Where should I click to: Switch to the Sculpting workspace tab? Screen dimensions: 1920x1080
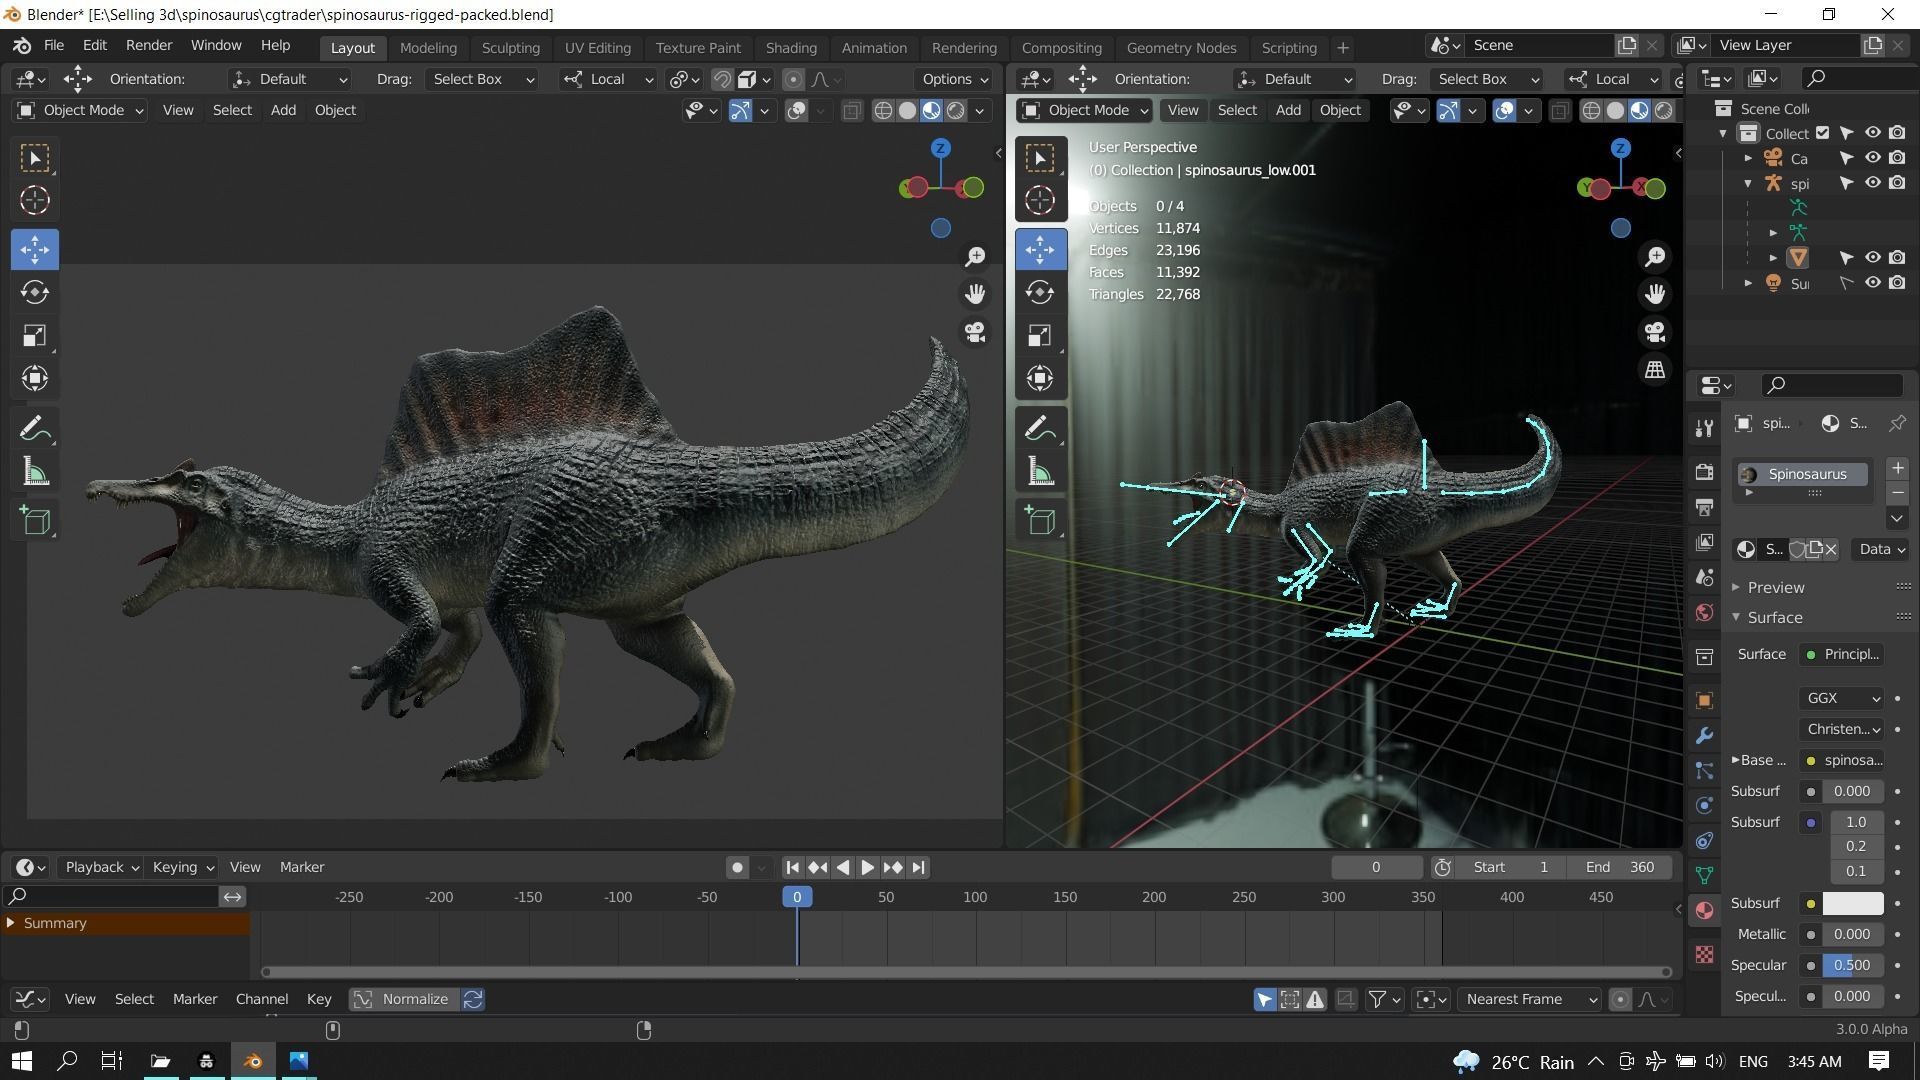pos(510,48)
